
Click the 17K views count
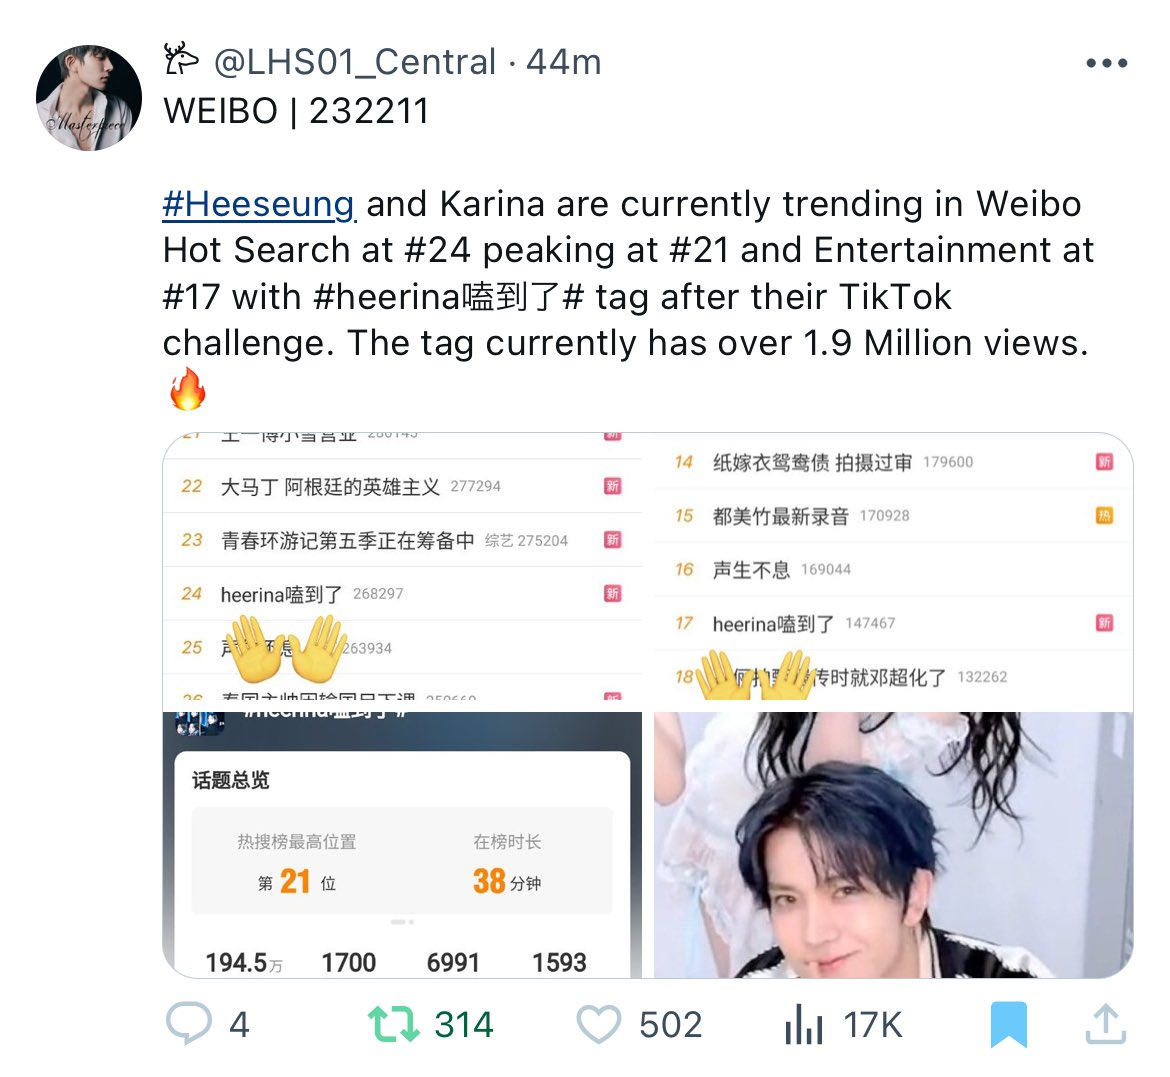(872, 1025)
